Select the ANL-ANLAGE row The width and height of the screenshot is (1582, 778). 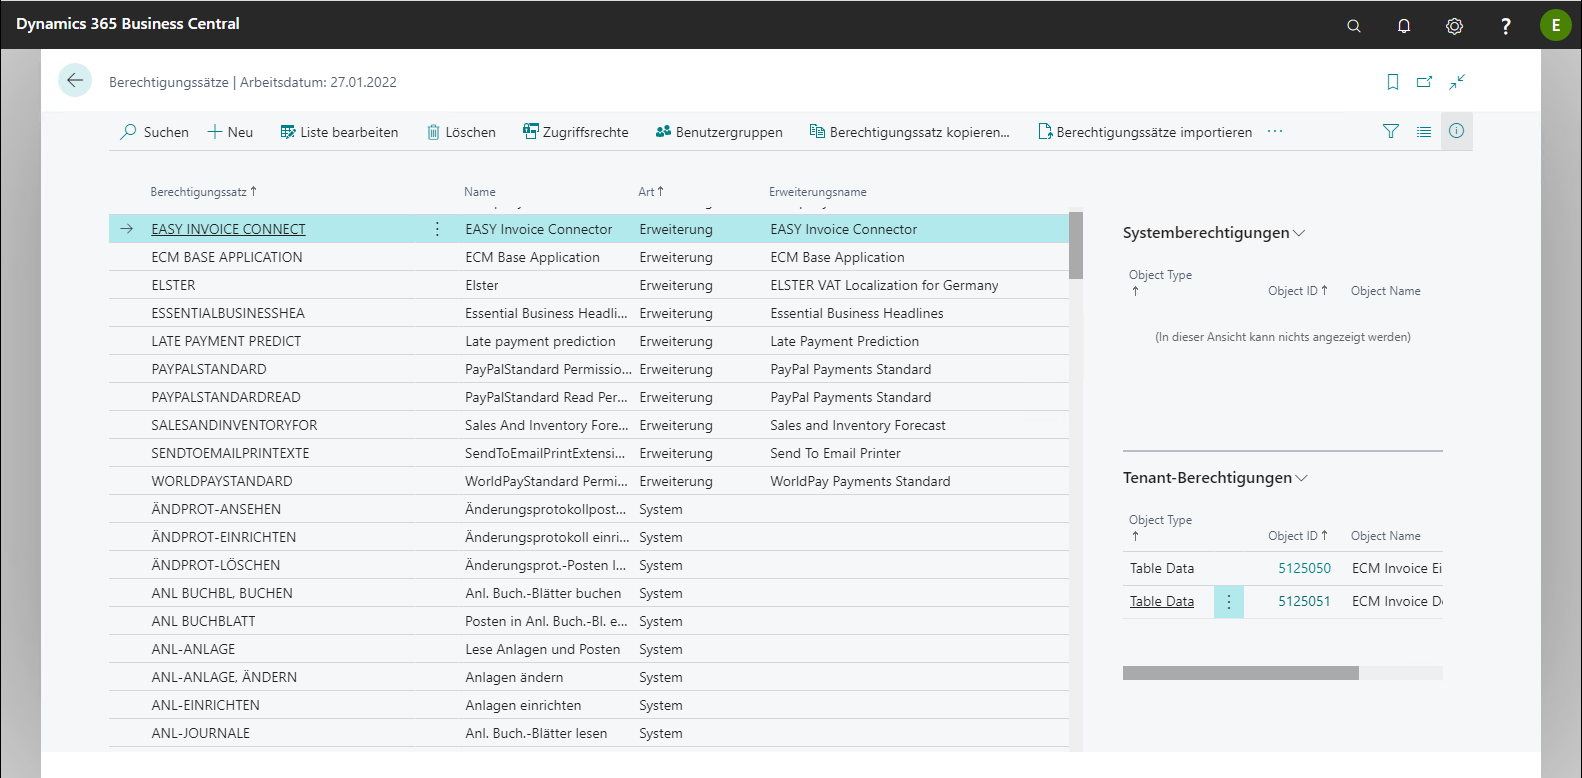tap(589, 649)
